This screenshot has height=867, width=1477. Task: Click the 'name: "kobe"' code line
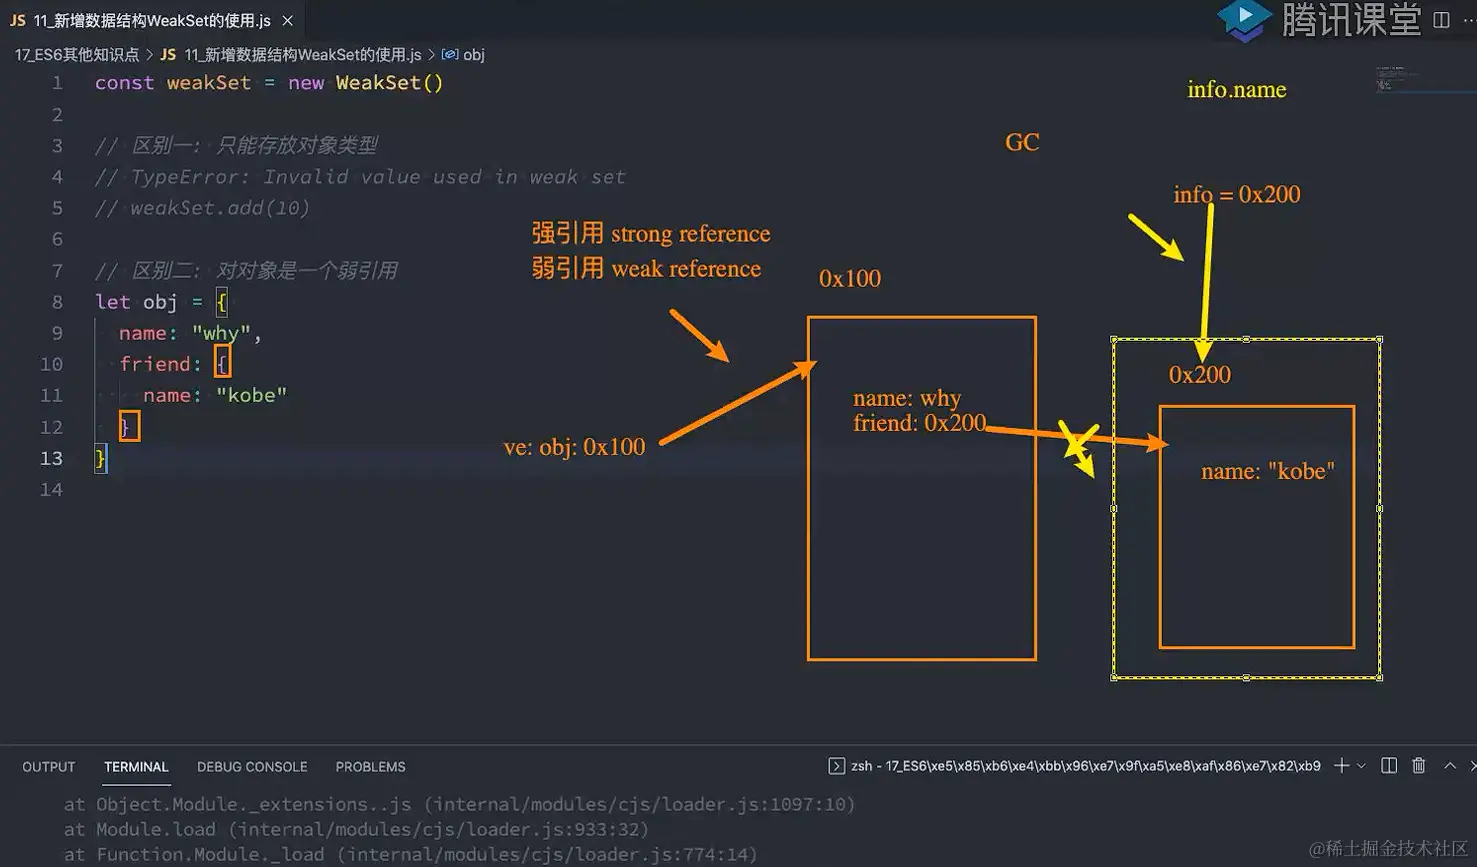215,395
